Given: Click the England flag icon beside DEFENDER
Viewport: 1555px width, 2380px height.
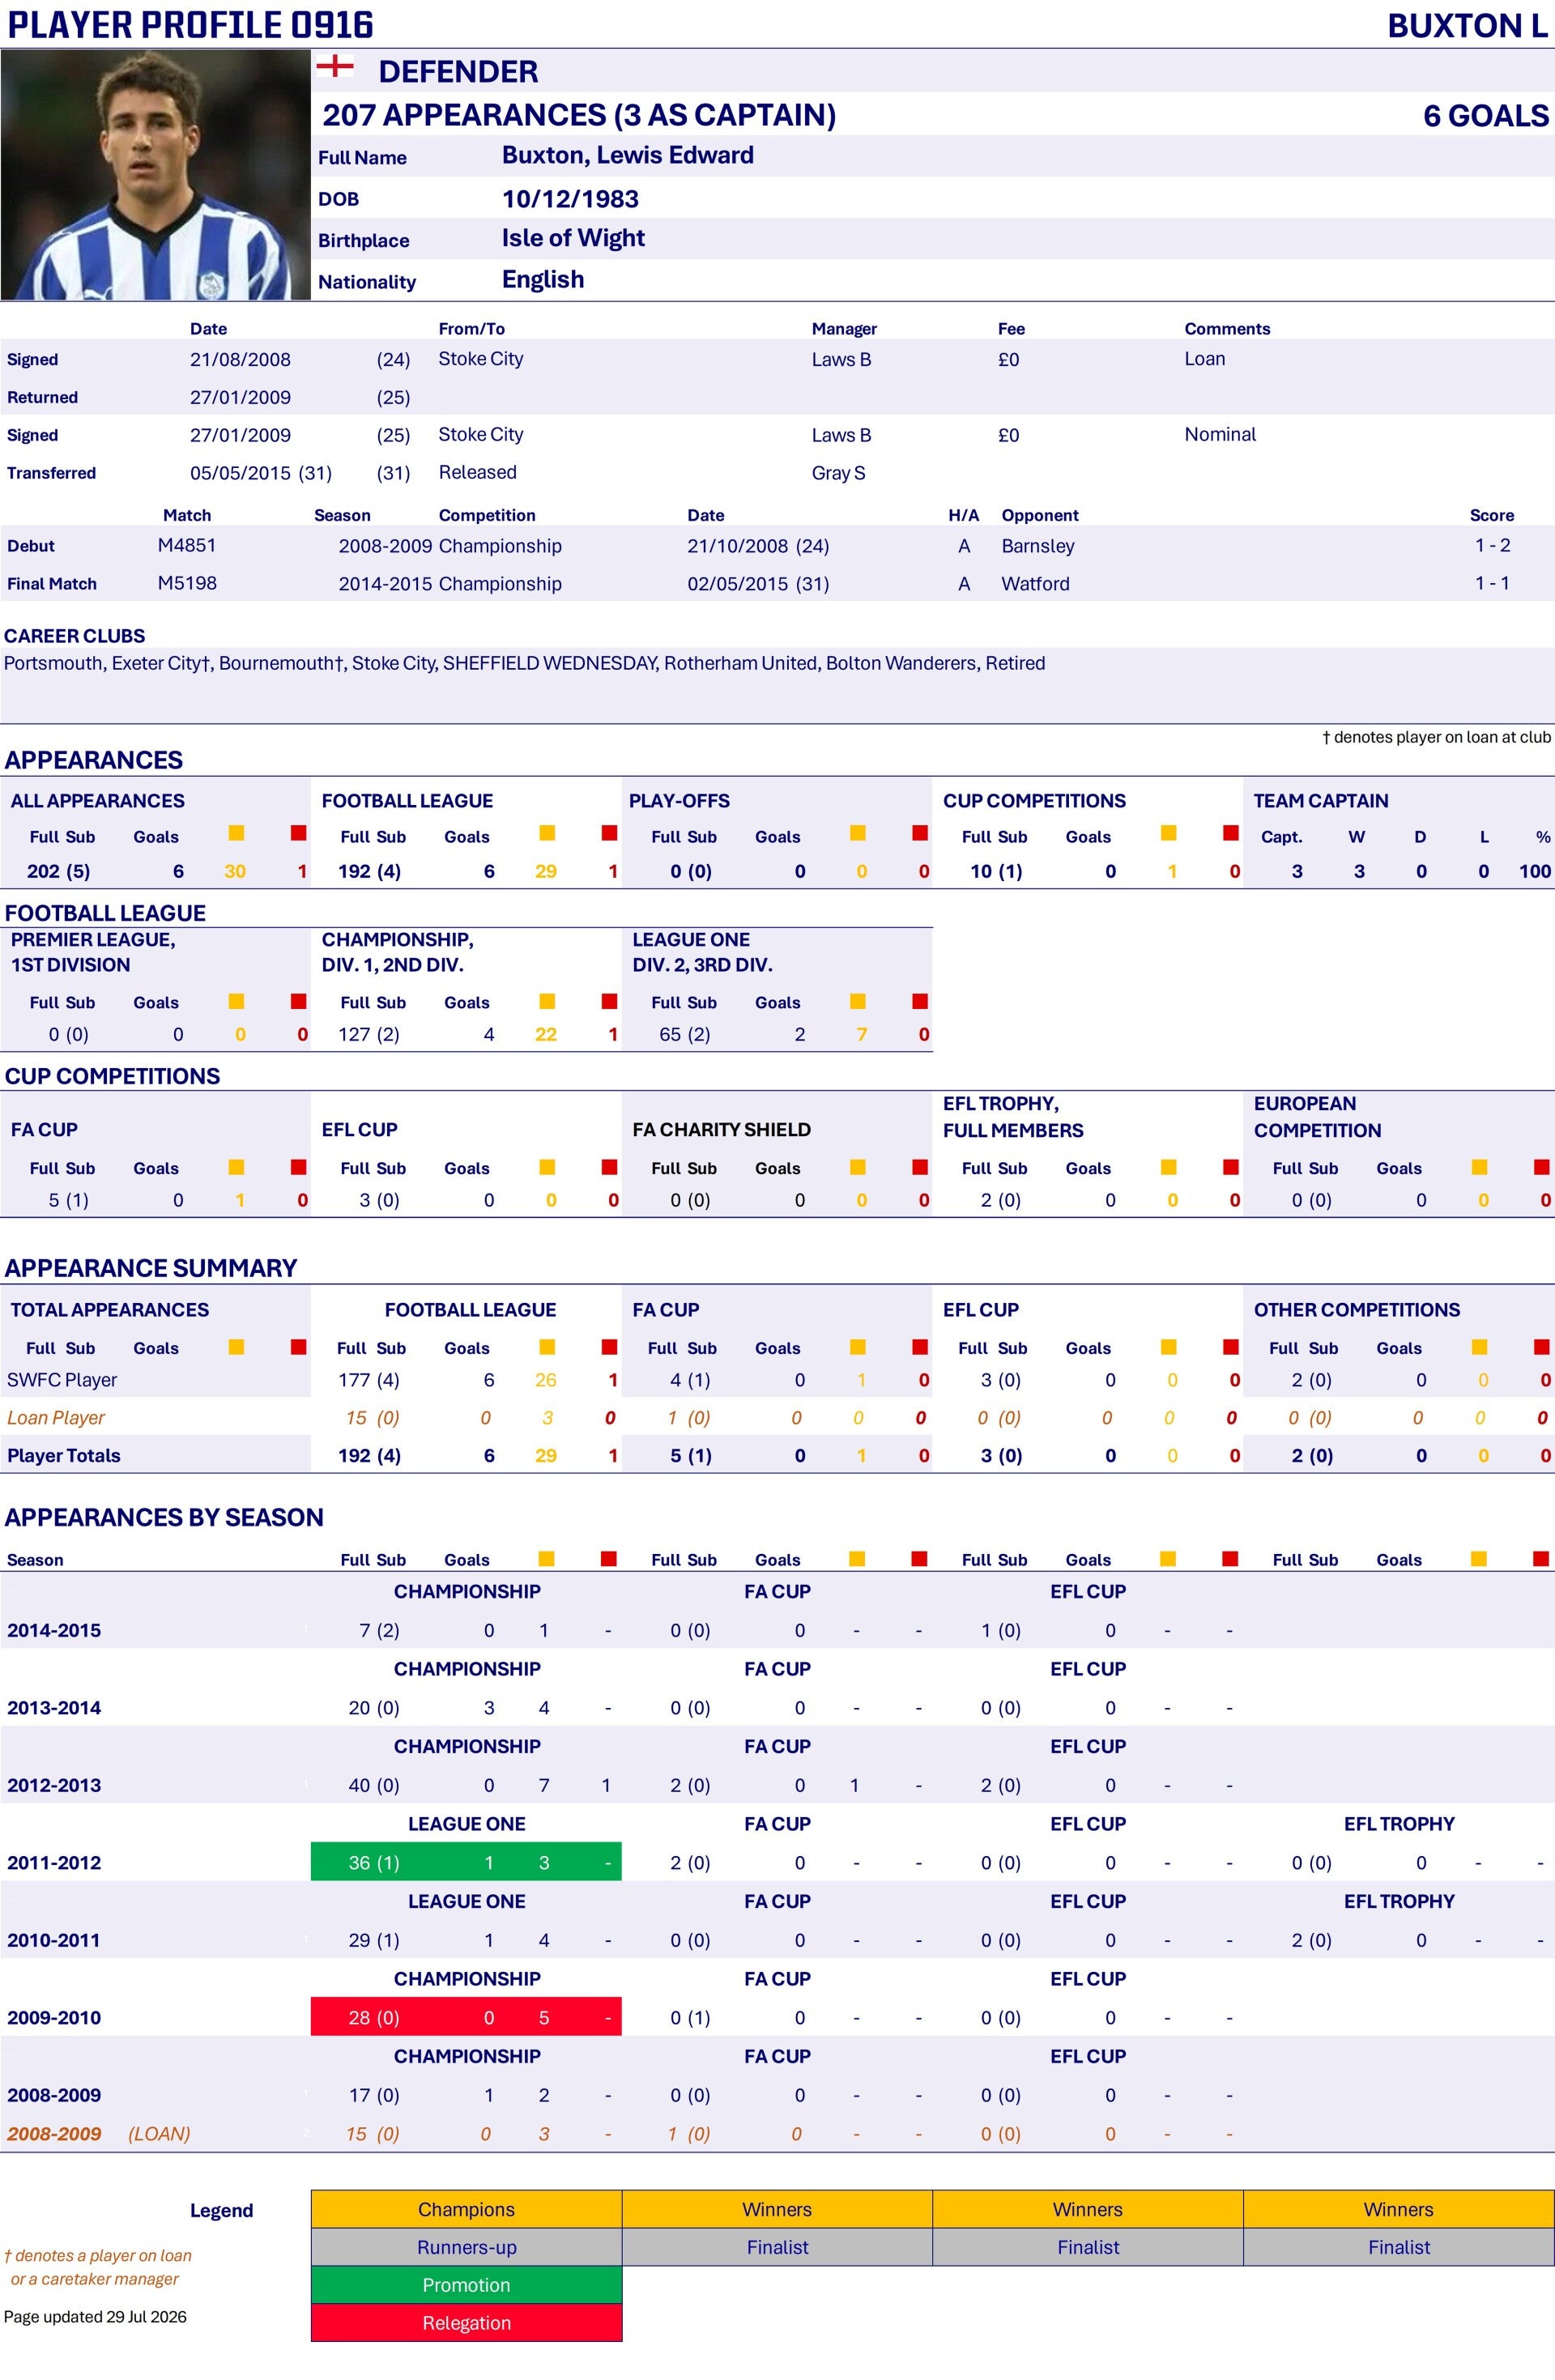Looking at the screenshot, I should click(x=335, y=67).
